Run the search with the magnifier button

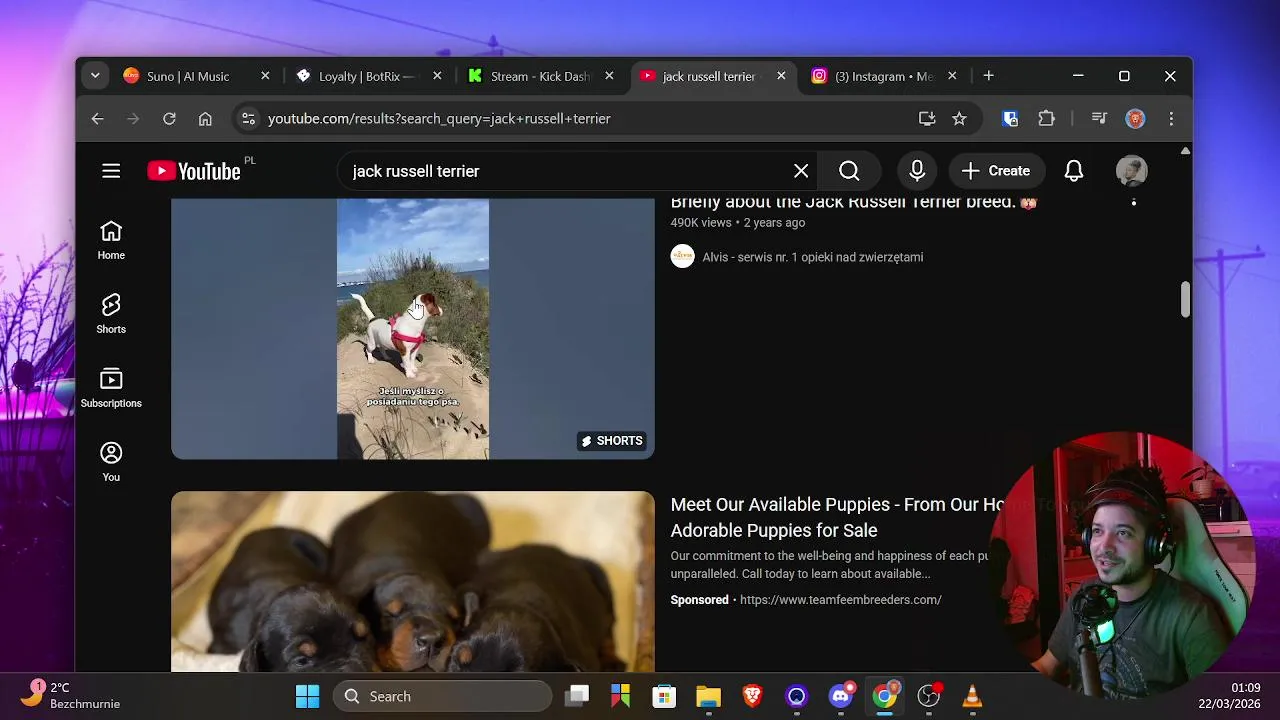point(849,171)
